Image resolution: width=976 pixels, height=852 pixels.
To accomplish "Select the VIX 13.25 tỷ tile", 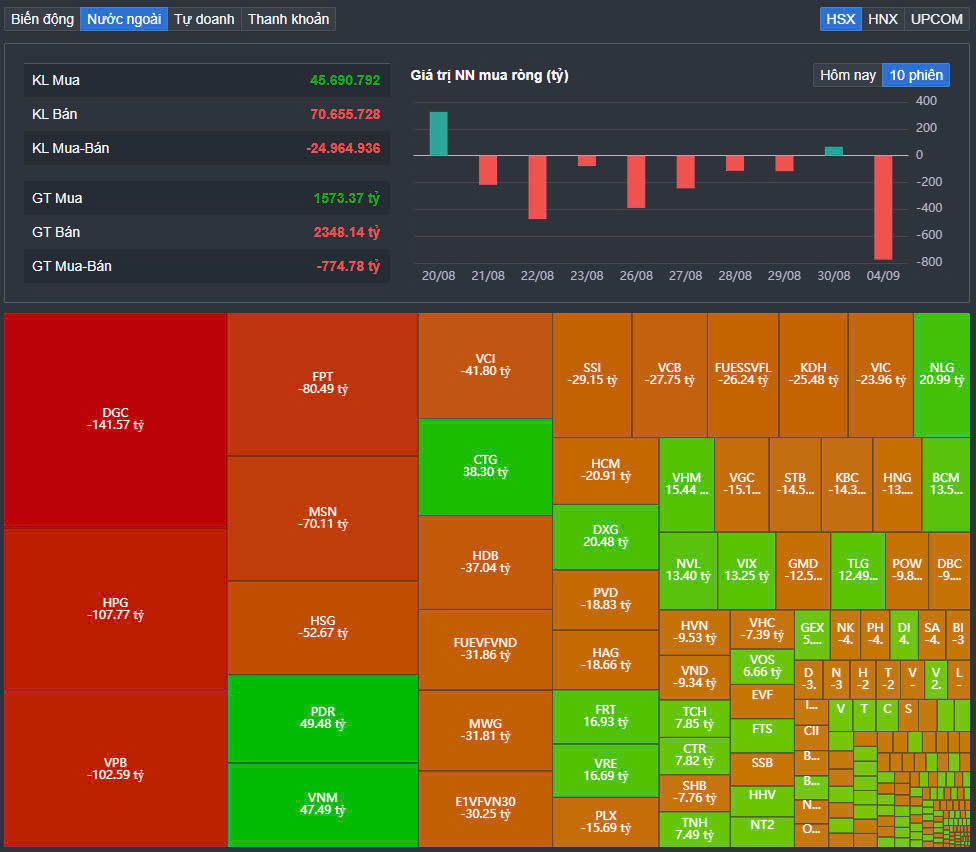I will pos(746,570).
